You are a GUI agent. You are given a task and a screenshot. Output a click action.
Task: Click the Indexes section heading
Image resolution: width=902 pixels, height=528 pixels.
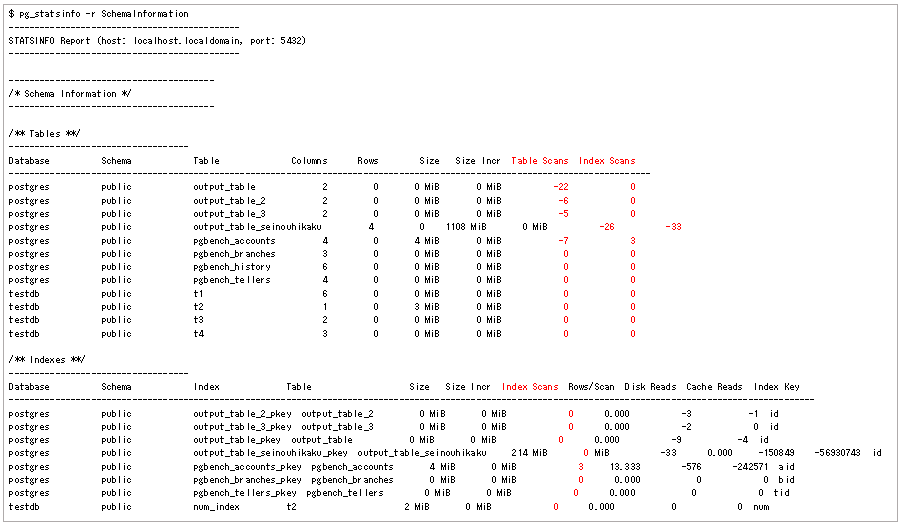click(47, 360)
